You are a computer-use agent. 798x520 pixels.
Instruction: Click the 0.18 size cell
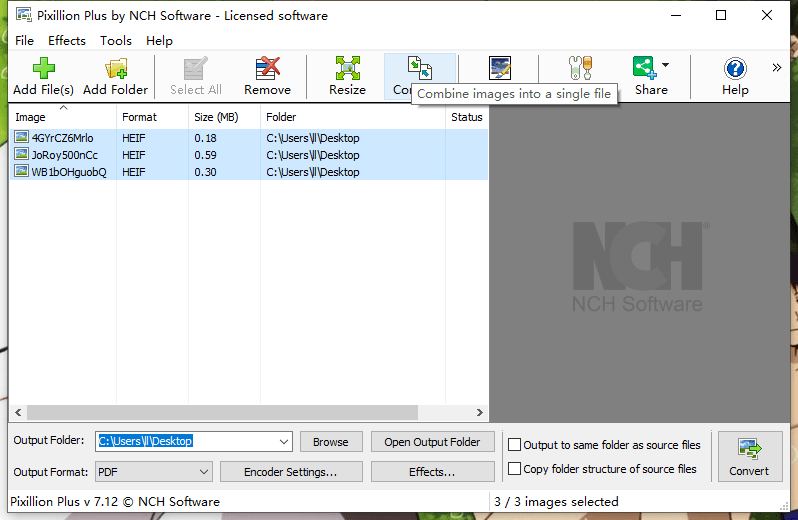click(x=205, y=138)
